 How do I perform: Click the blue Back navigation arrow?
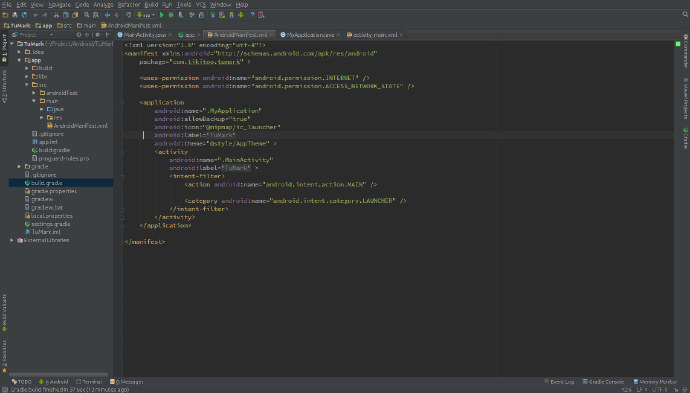107,15
